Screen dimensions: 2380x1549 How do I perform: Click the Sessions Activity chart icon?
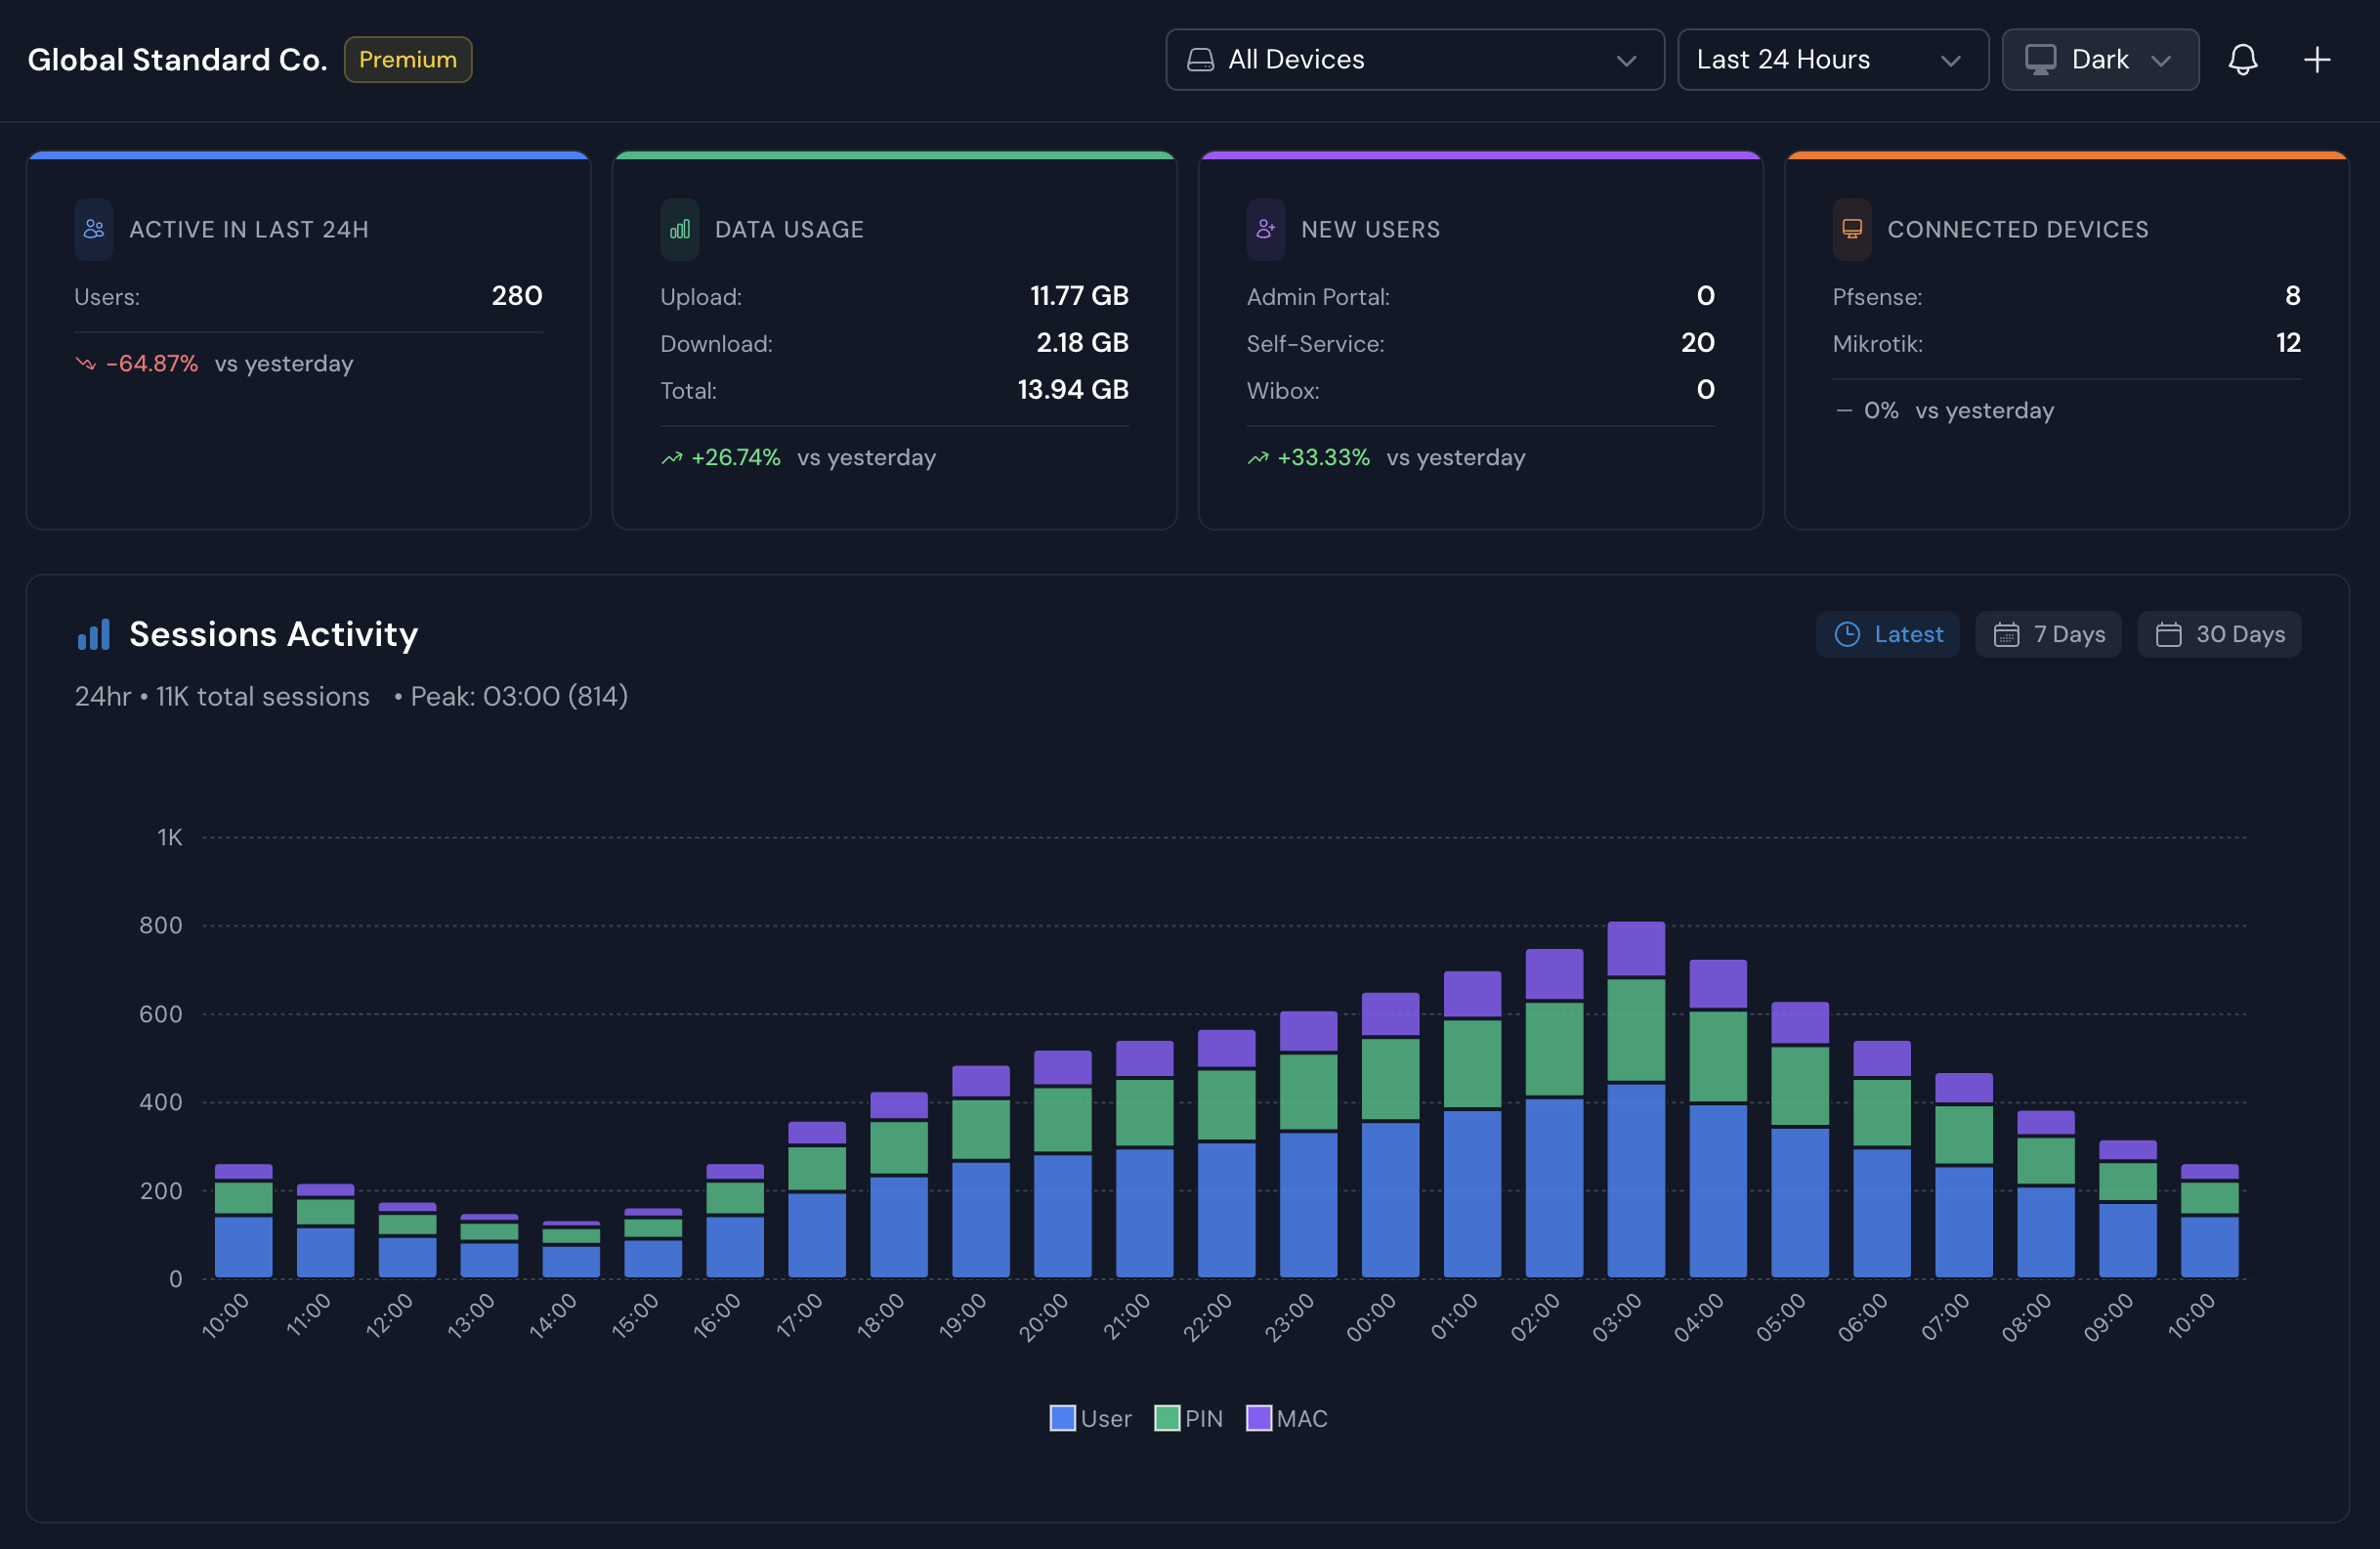(94, 635)
